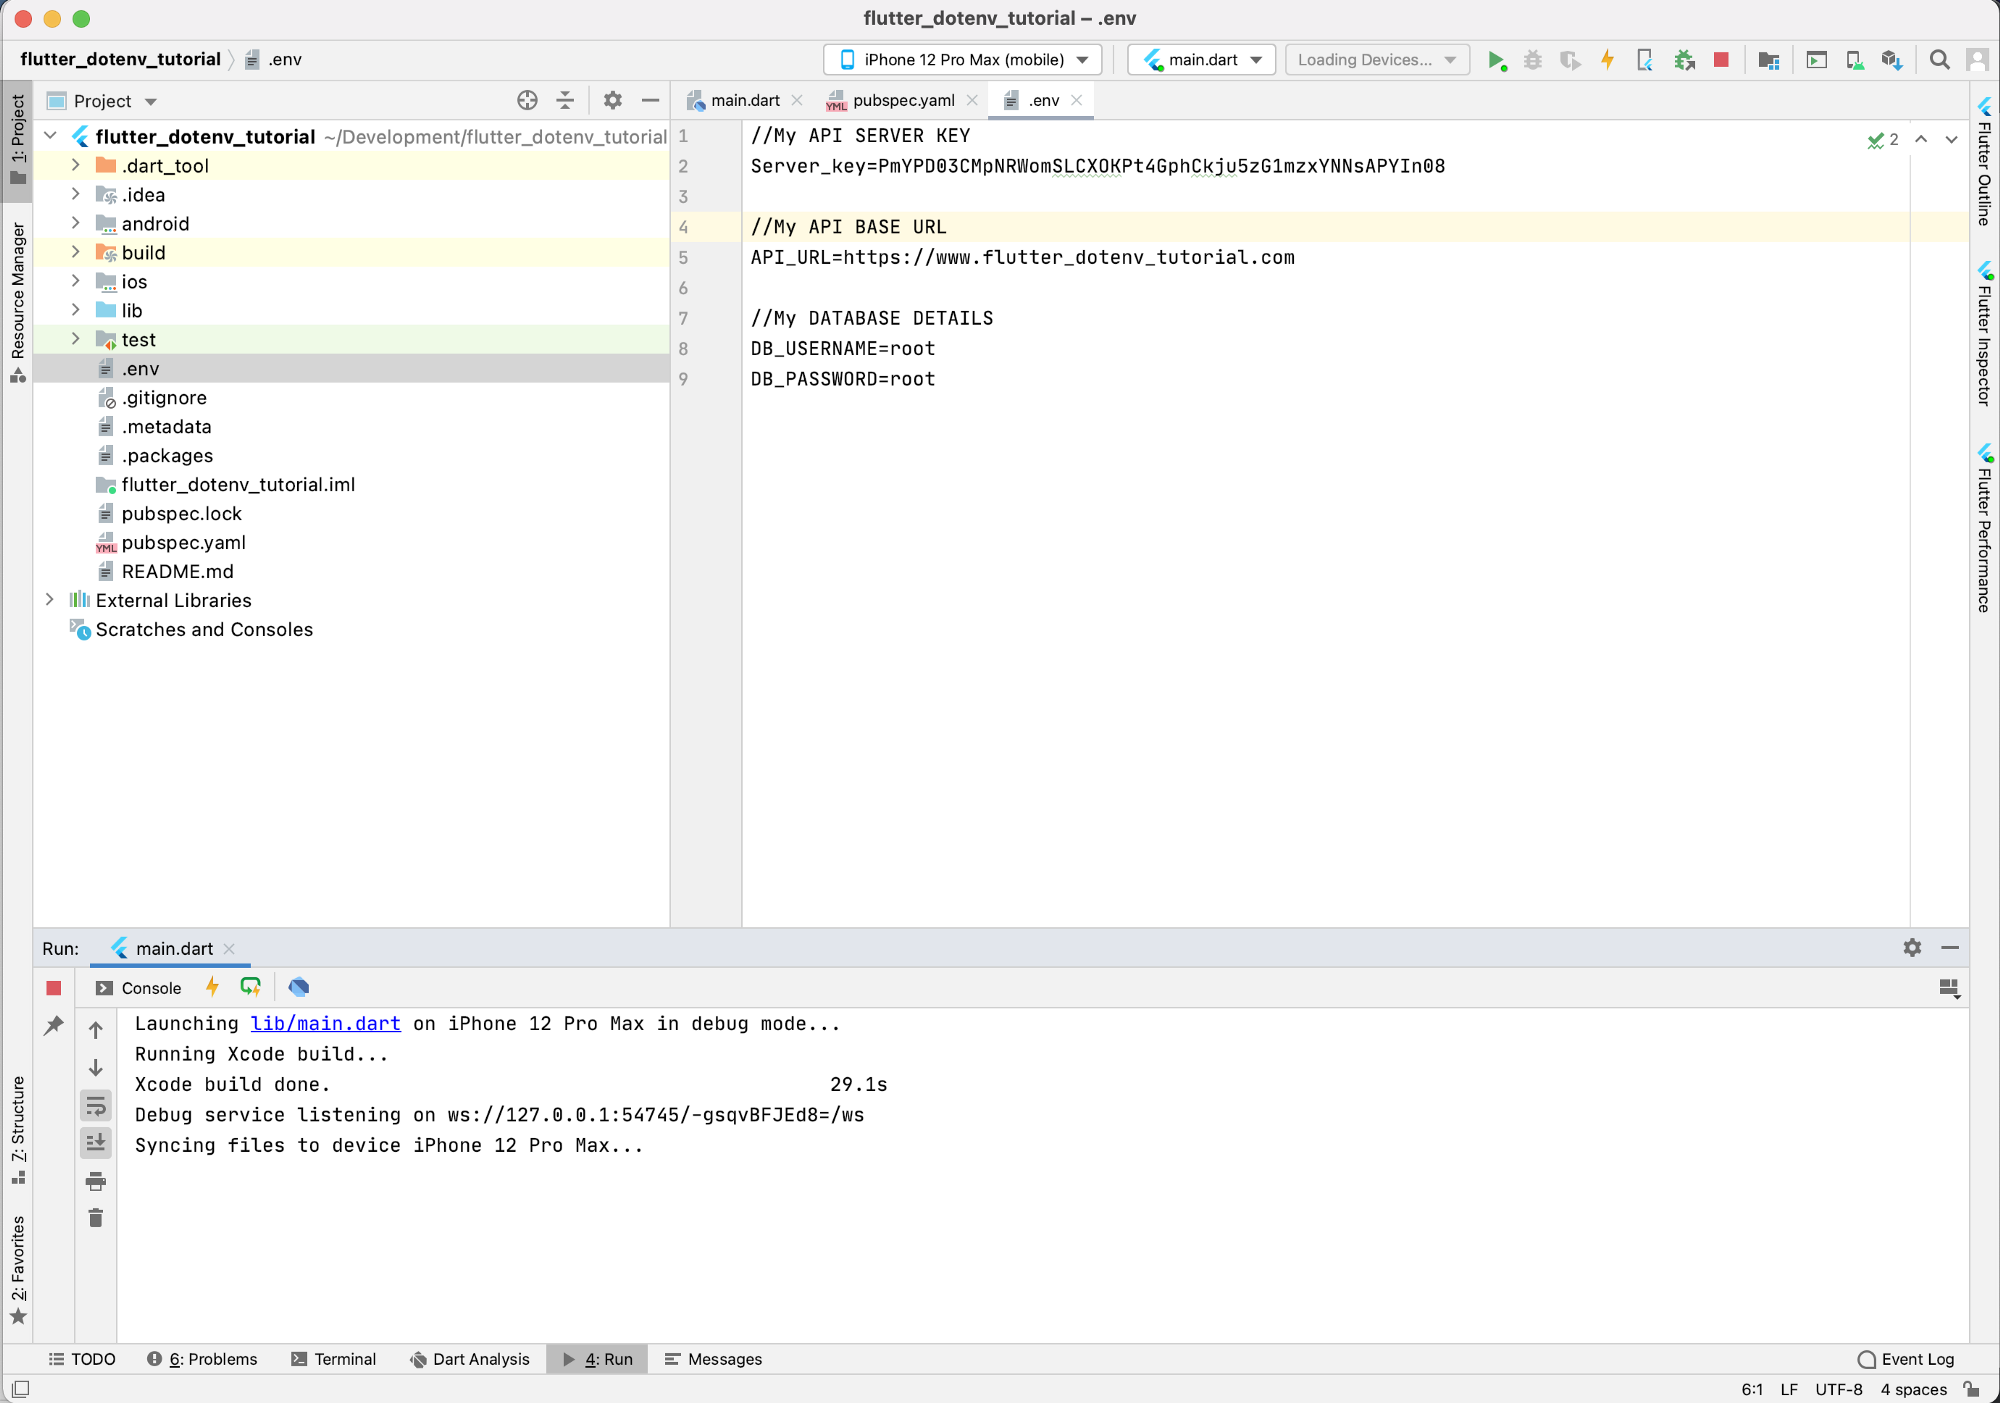
Task: Expand the .dart_tool folder
Action: [x=75, y=165]
